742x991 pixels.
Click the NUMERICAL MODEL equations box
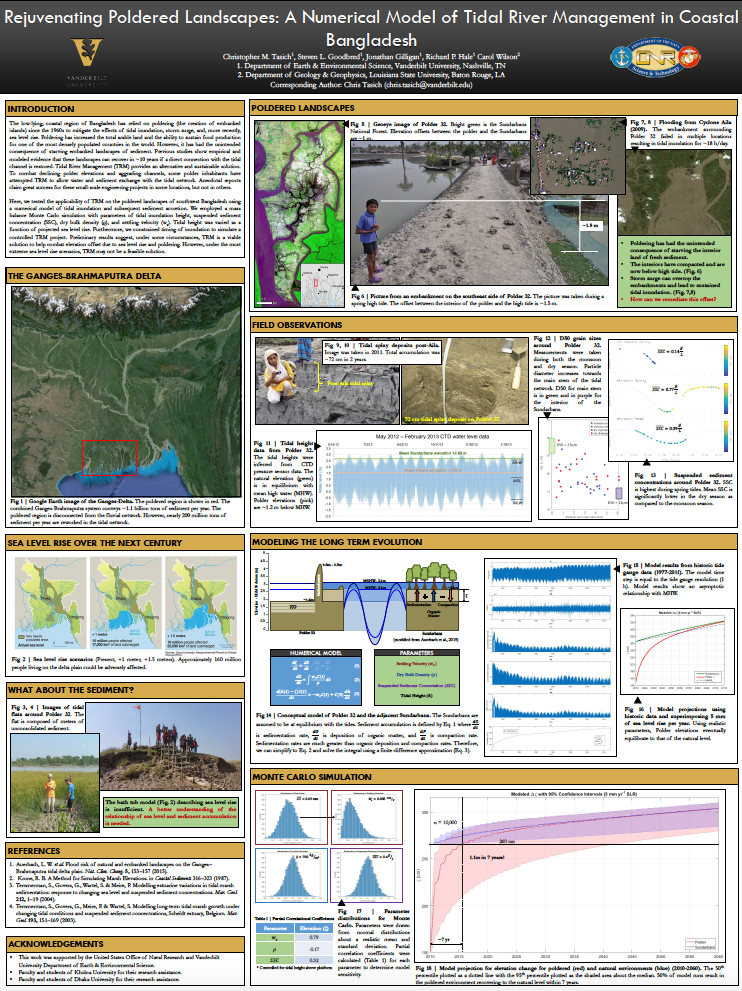[316, 677]
